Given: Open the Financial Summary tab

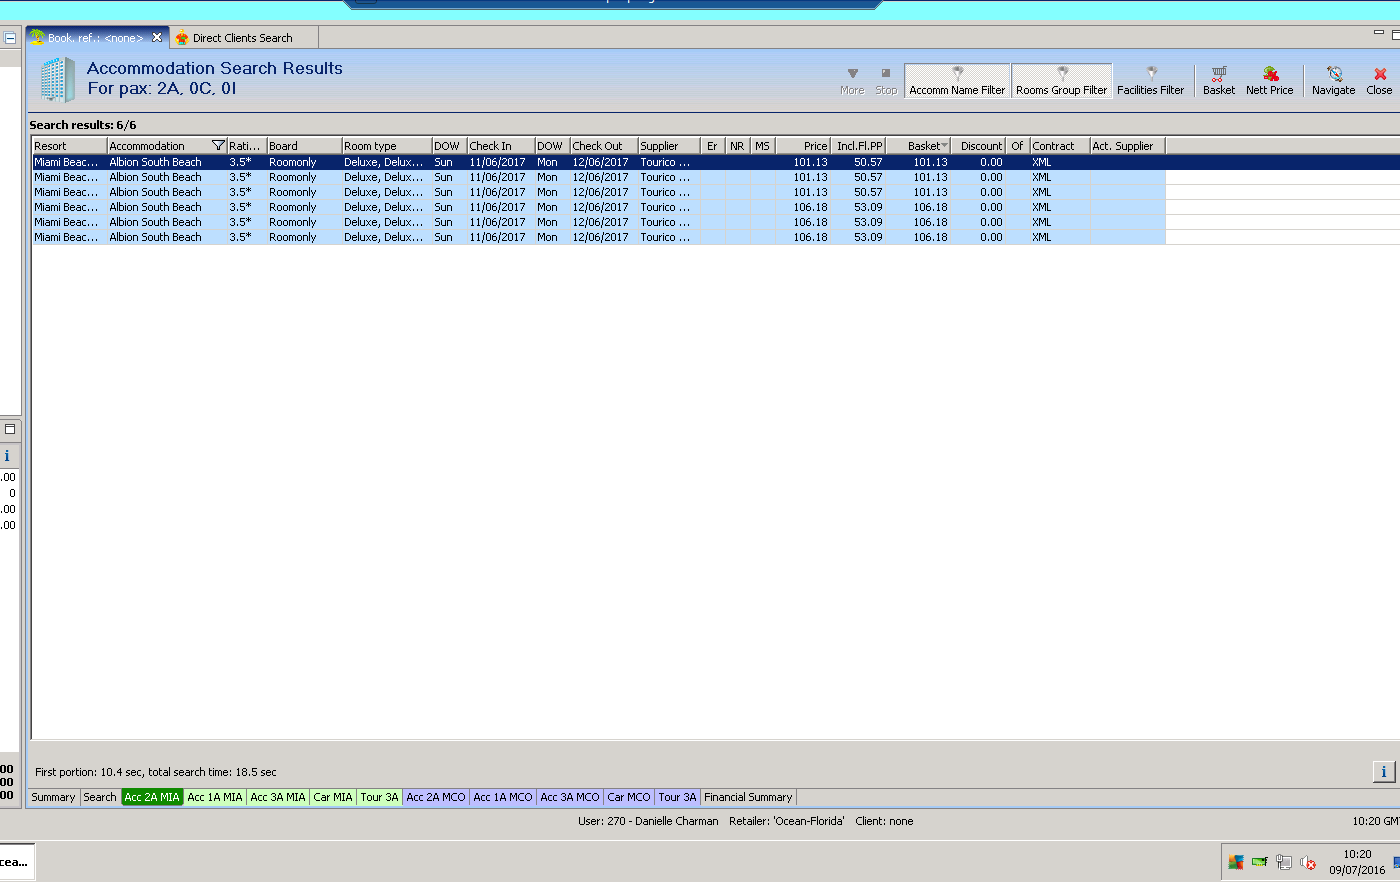Looking at the screenshot, I should click(x=747, y=797).
